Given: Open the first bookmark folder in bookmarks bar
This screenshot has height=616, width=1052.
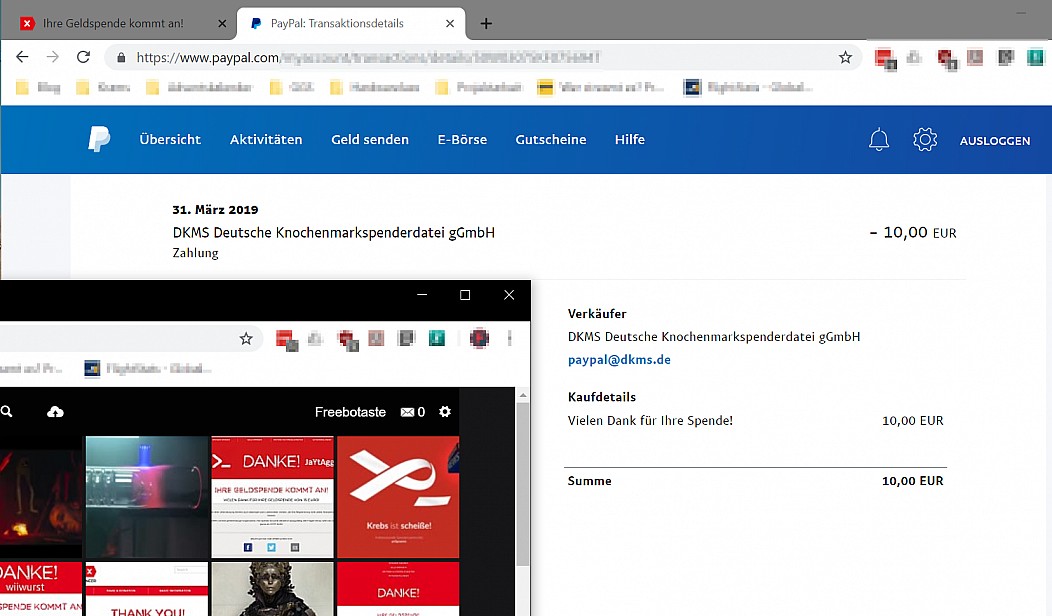Looking at the screenshot, I should click(38, 87).
